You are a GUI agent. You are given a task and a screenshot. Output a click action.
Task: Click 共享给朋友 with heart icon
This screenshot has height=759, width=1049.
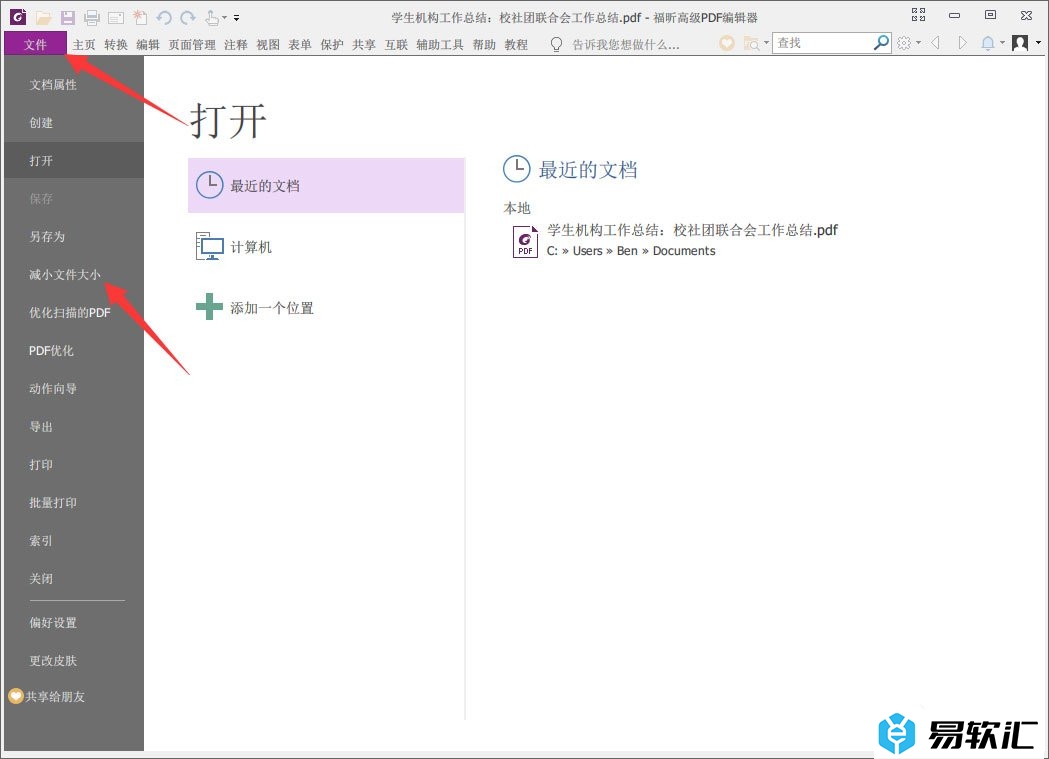(47, 696)
